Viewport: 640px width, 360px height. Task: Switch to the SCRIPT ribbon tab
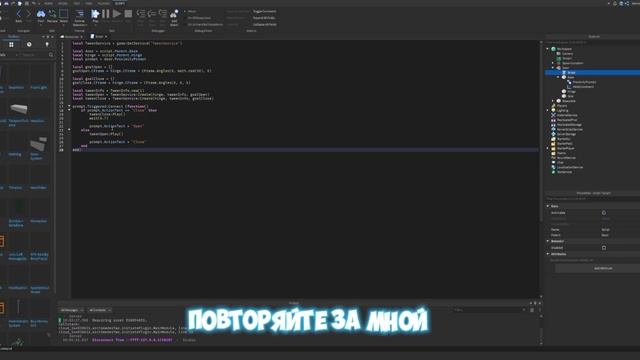coord(119,3)
